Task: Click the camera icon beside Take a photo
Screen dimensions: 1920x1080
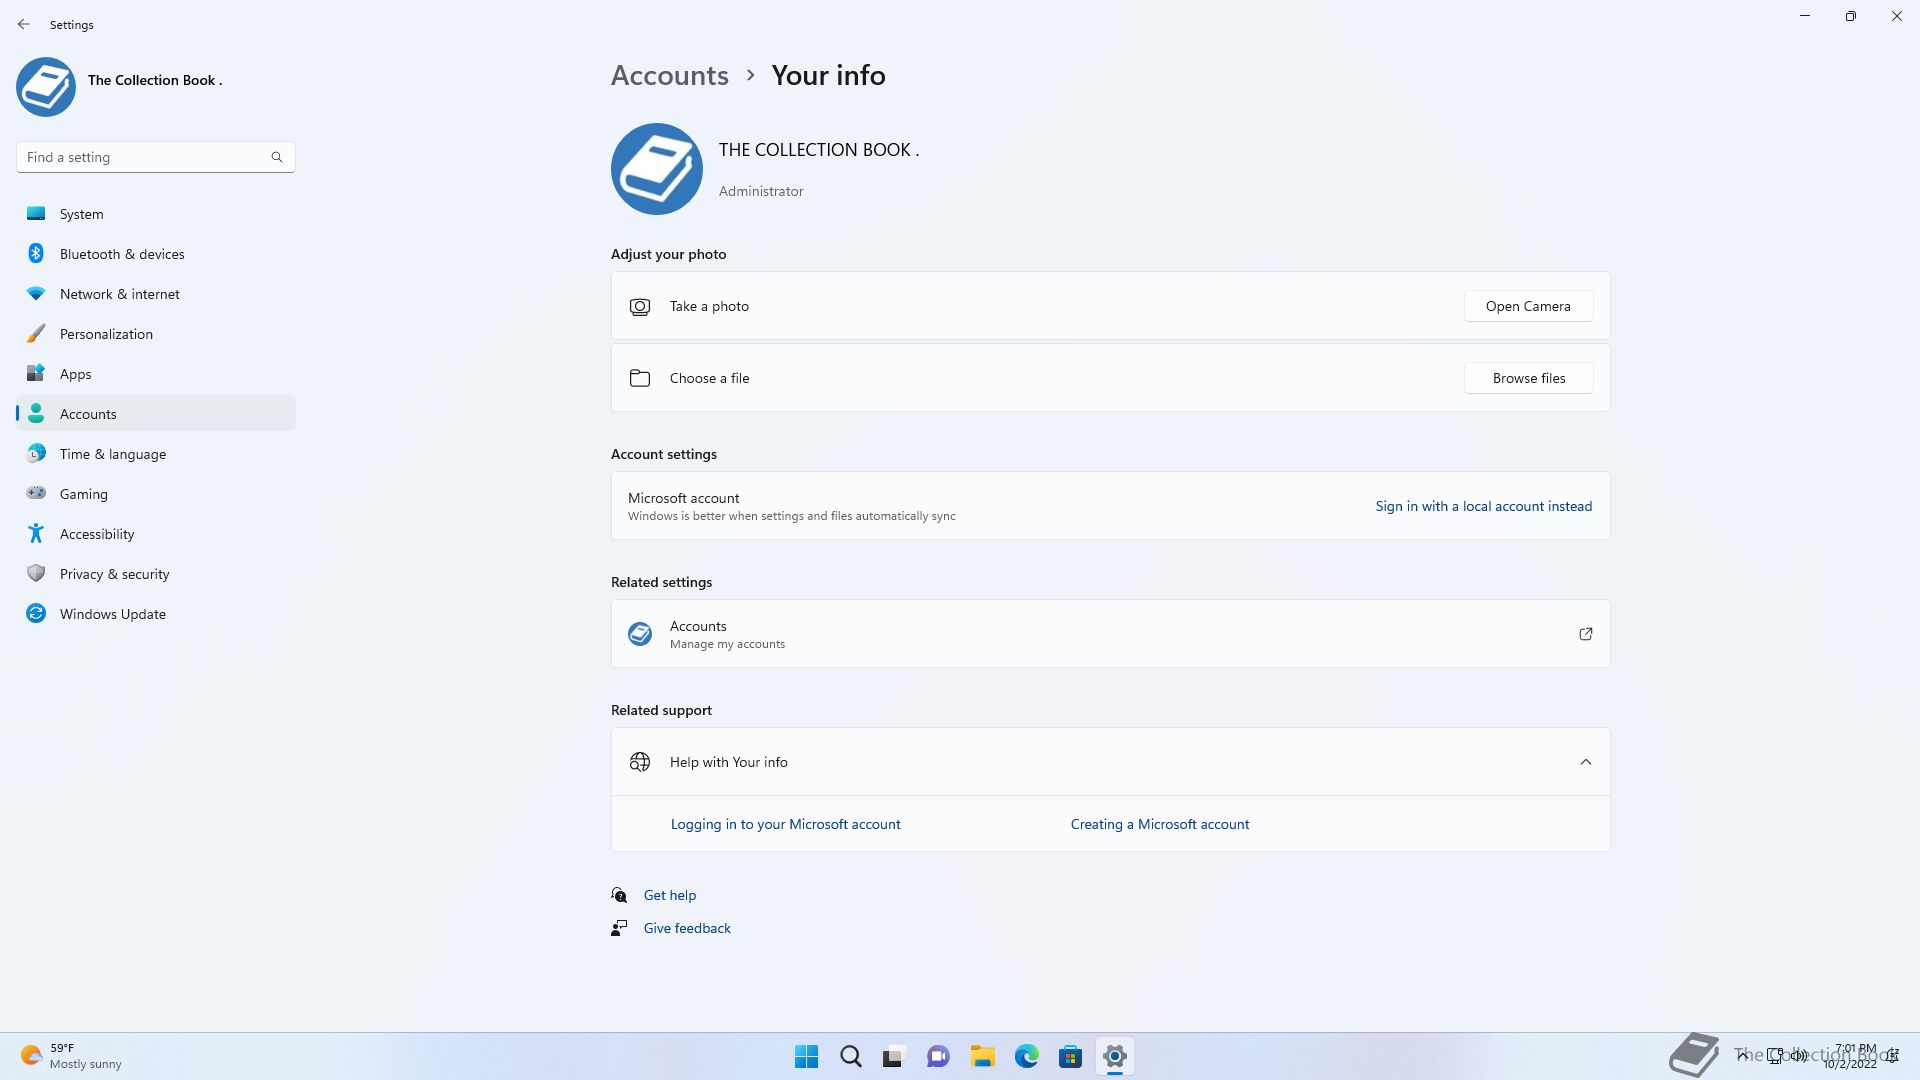Action: (x=640, y=307)
